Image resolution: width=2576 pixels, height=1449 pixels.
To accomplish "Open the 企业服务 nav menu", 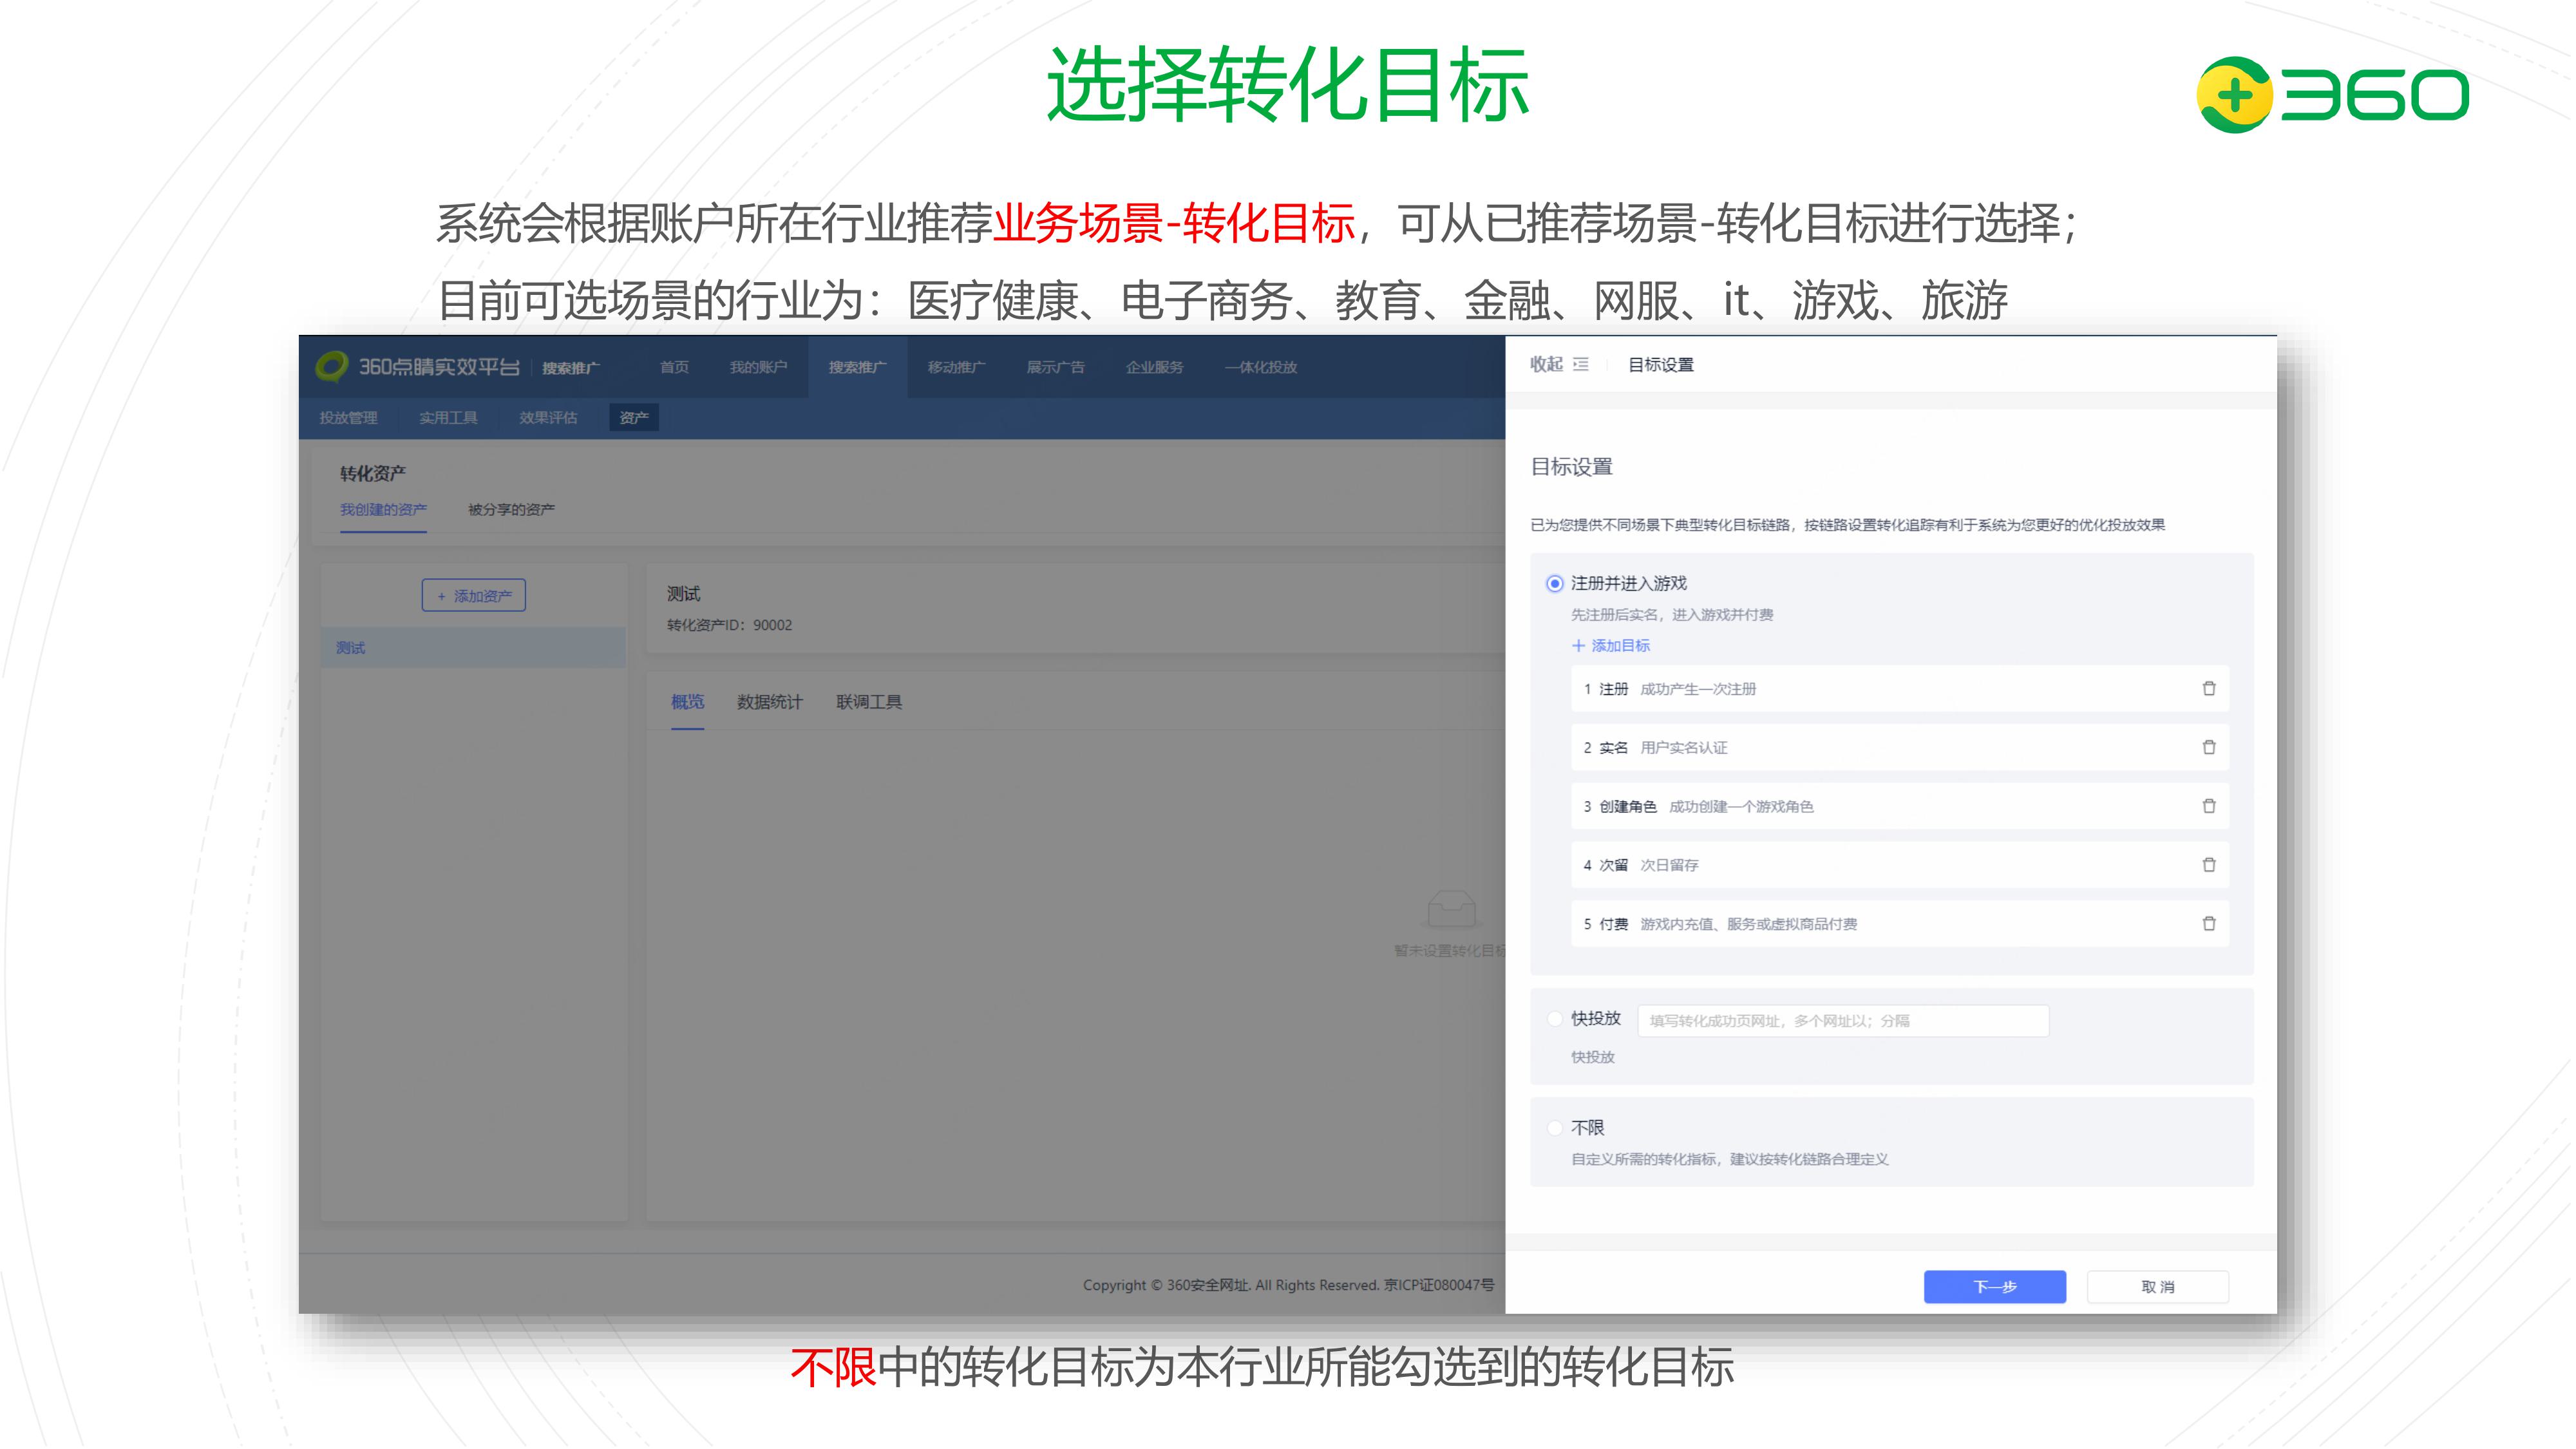I will (1154, 367).
